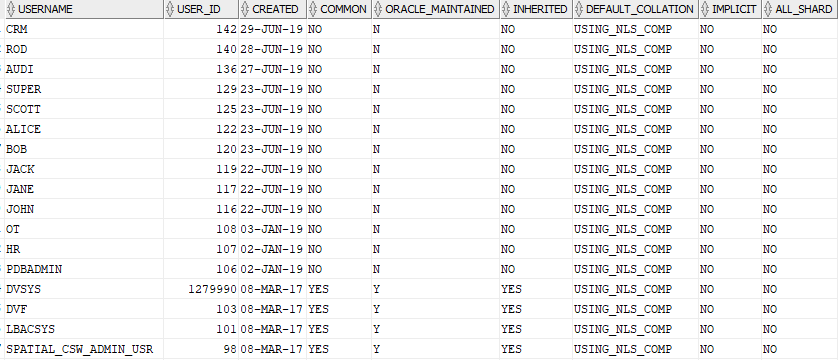Select the BOB username cell
The height and width of the screenshot is (360, 838).
84,149
